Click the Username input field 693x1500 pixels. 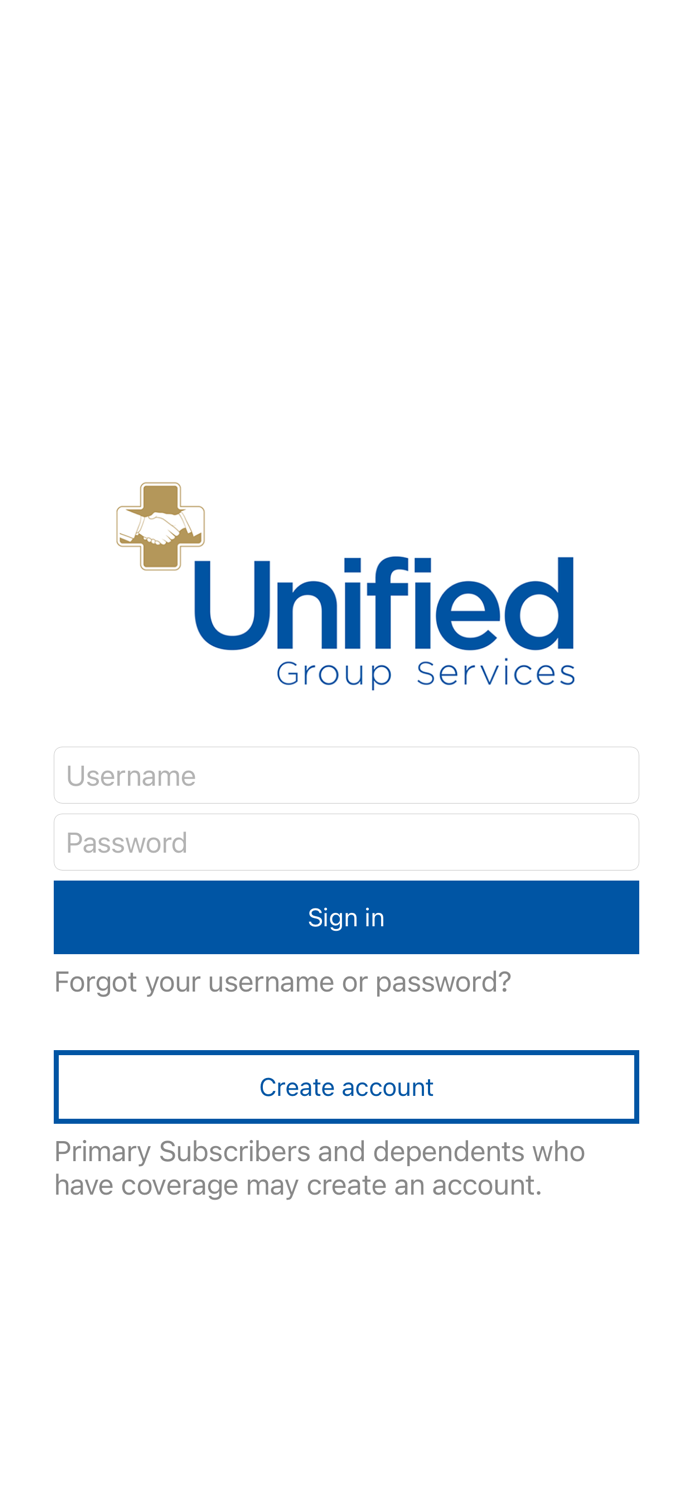pos(346,774)
